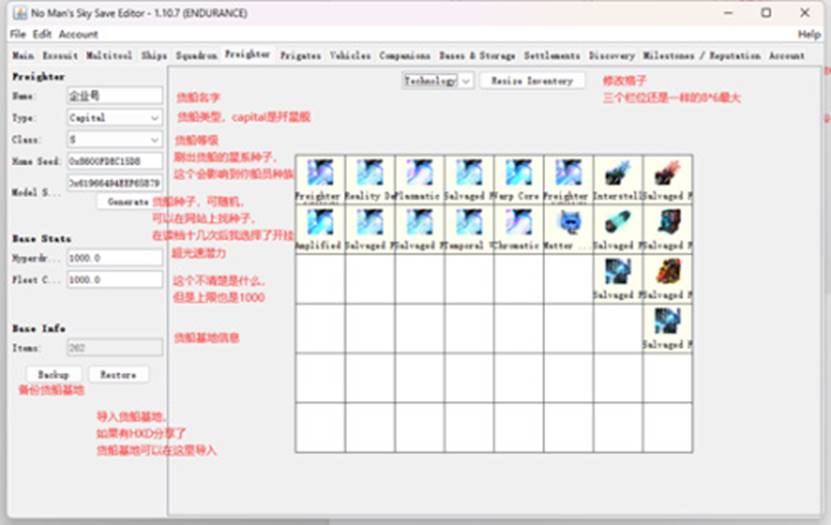
Task: Select the Salvaged item with dark cabinet icon
Action: [668, 229]
